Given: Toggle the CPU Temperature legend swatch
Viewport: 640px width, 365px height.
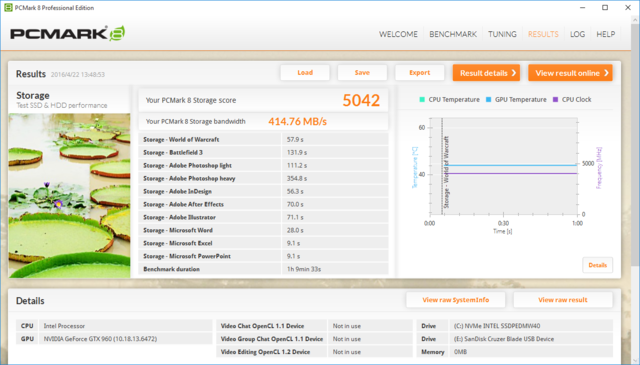Looking at the screenshot, I should pos(422,100).
